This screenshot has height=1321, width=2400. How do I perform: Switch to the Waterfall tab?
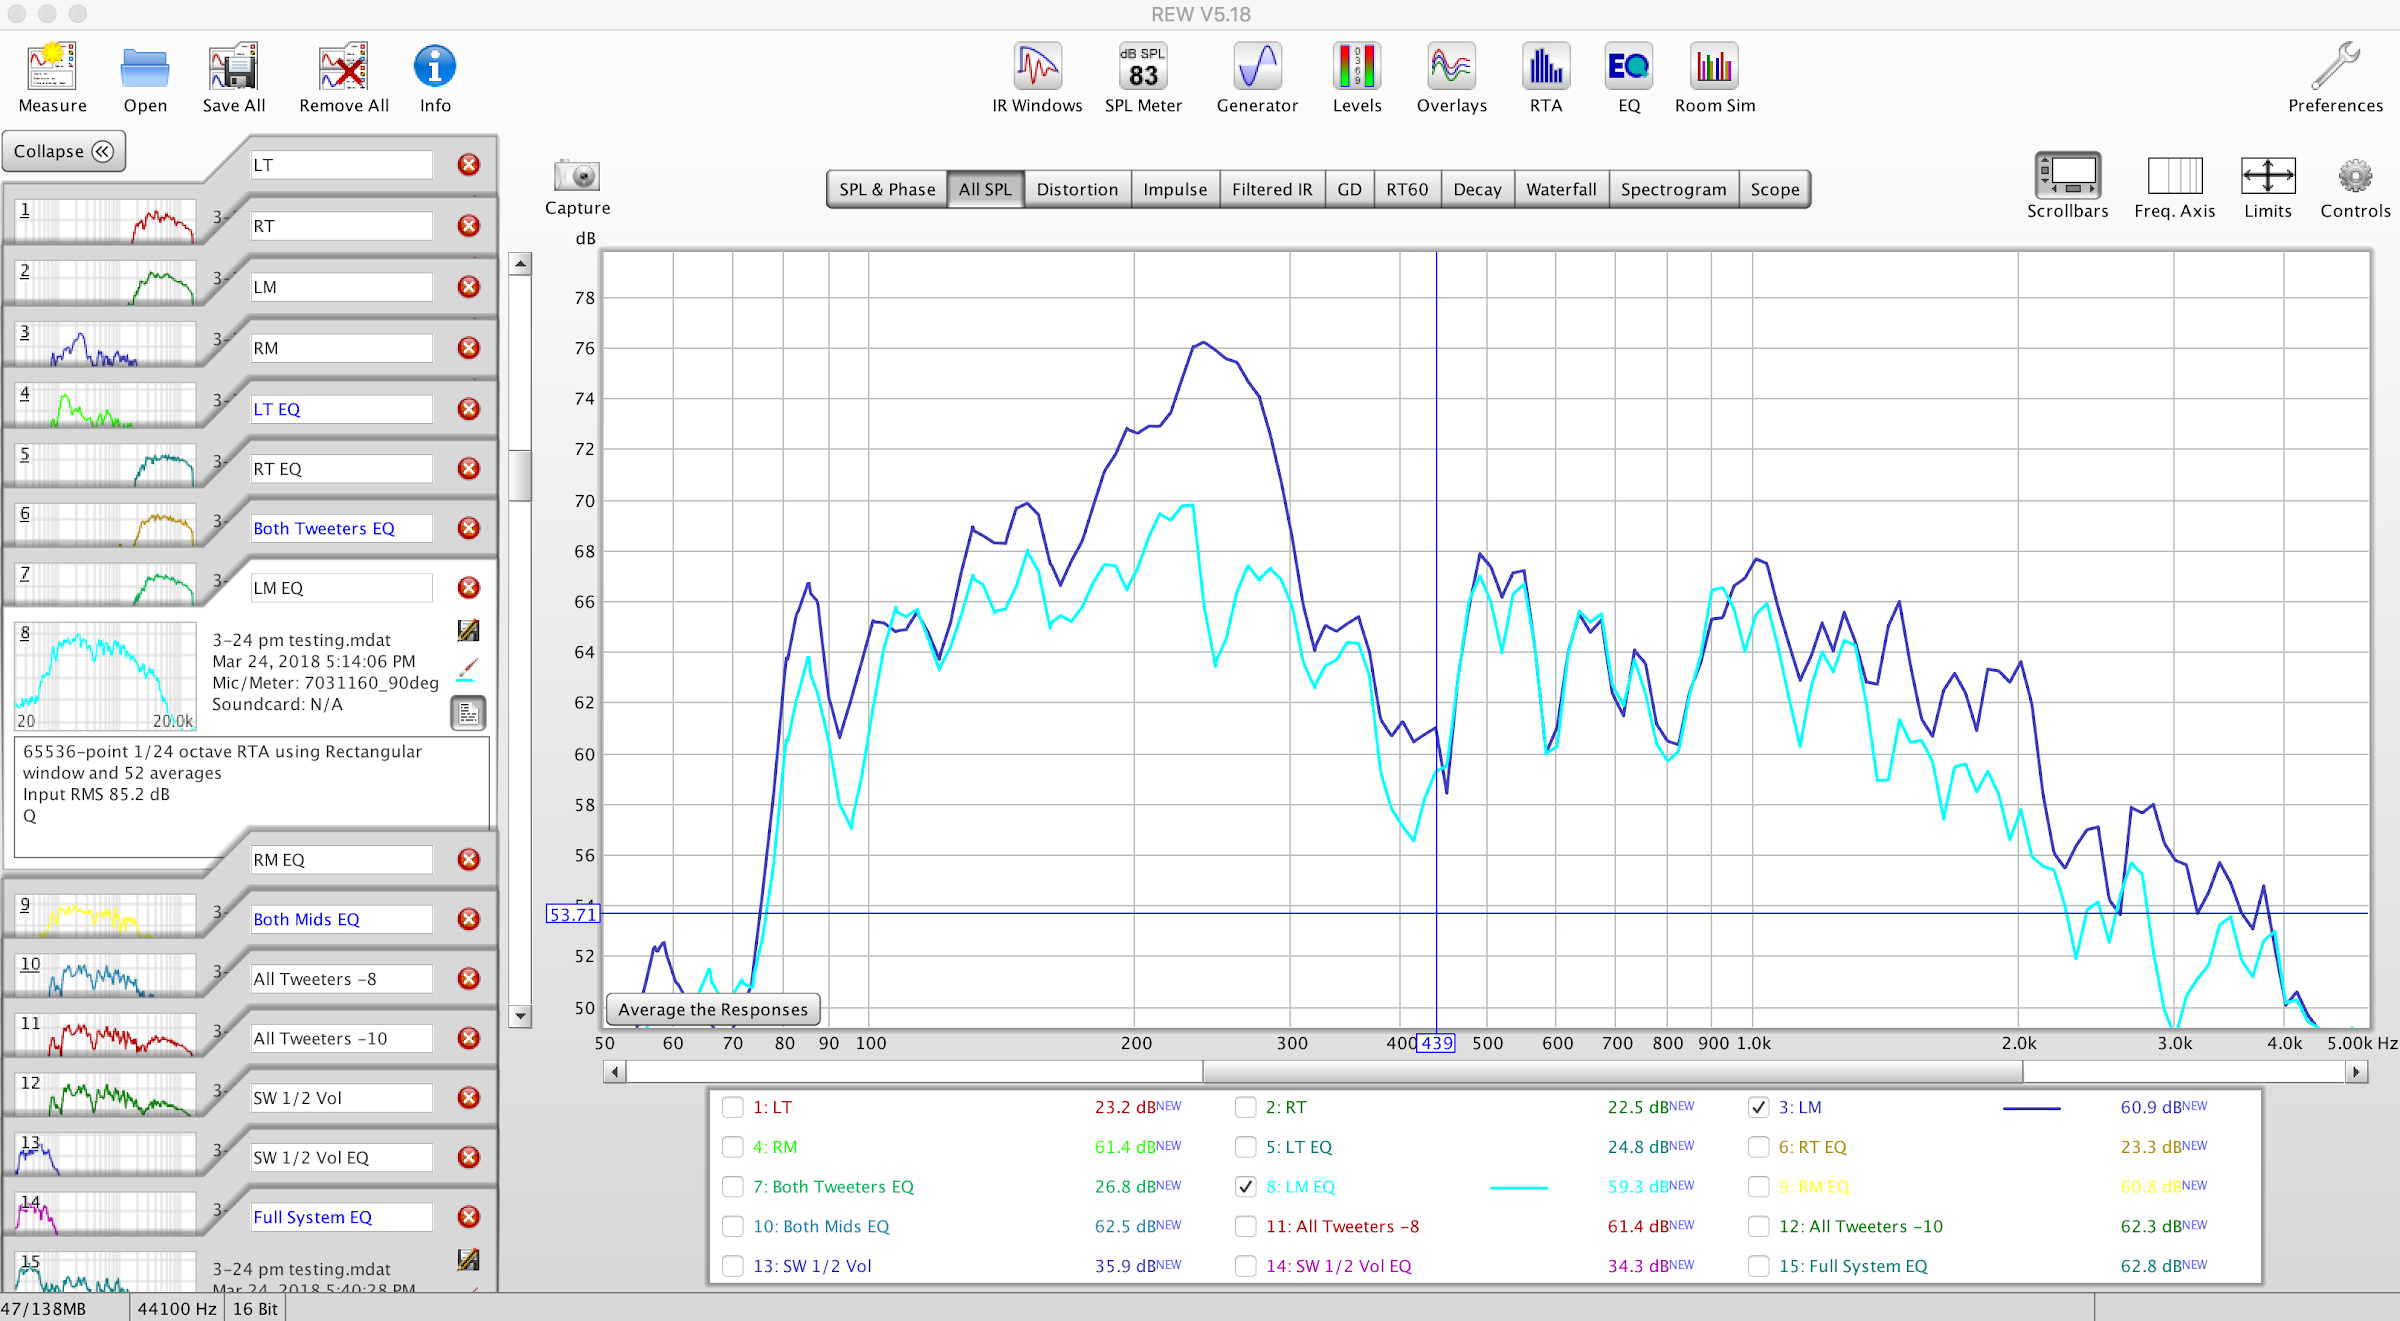(1561, 189)
